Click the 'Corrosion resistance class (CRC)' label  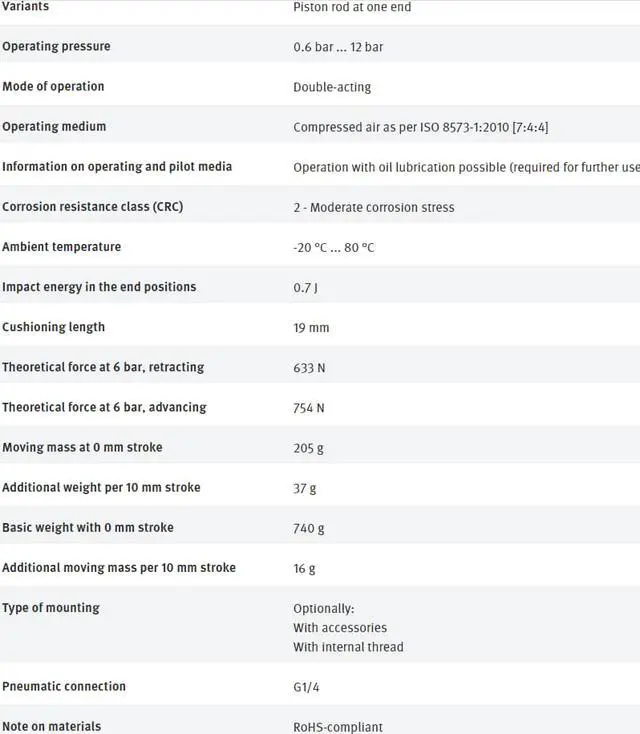(92, 207)
